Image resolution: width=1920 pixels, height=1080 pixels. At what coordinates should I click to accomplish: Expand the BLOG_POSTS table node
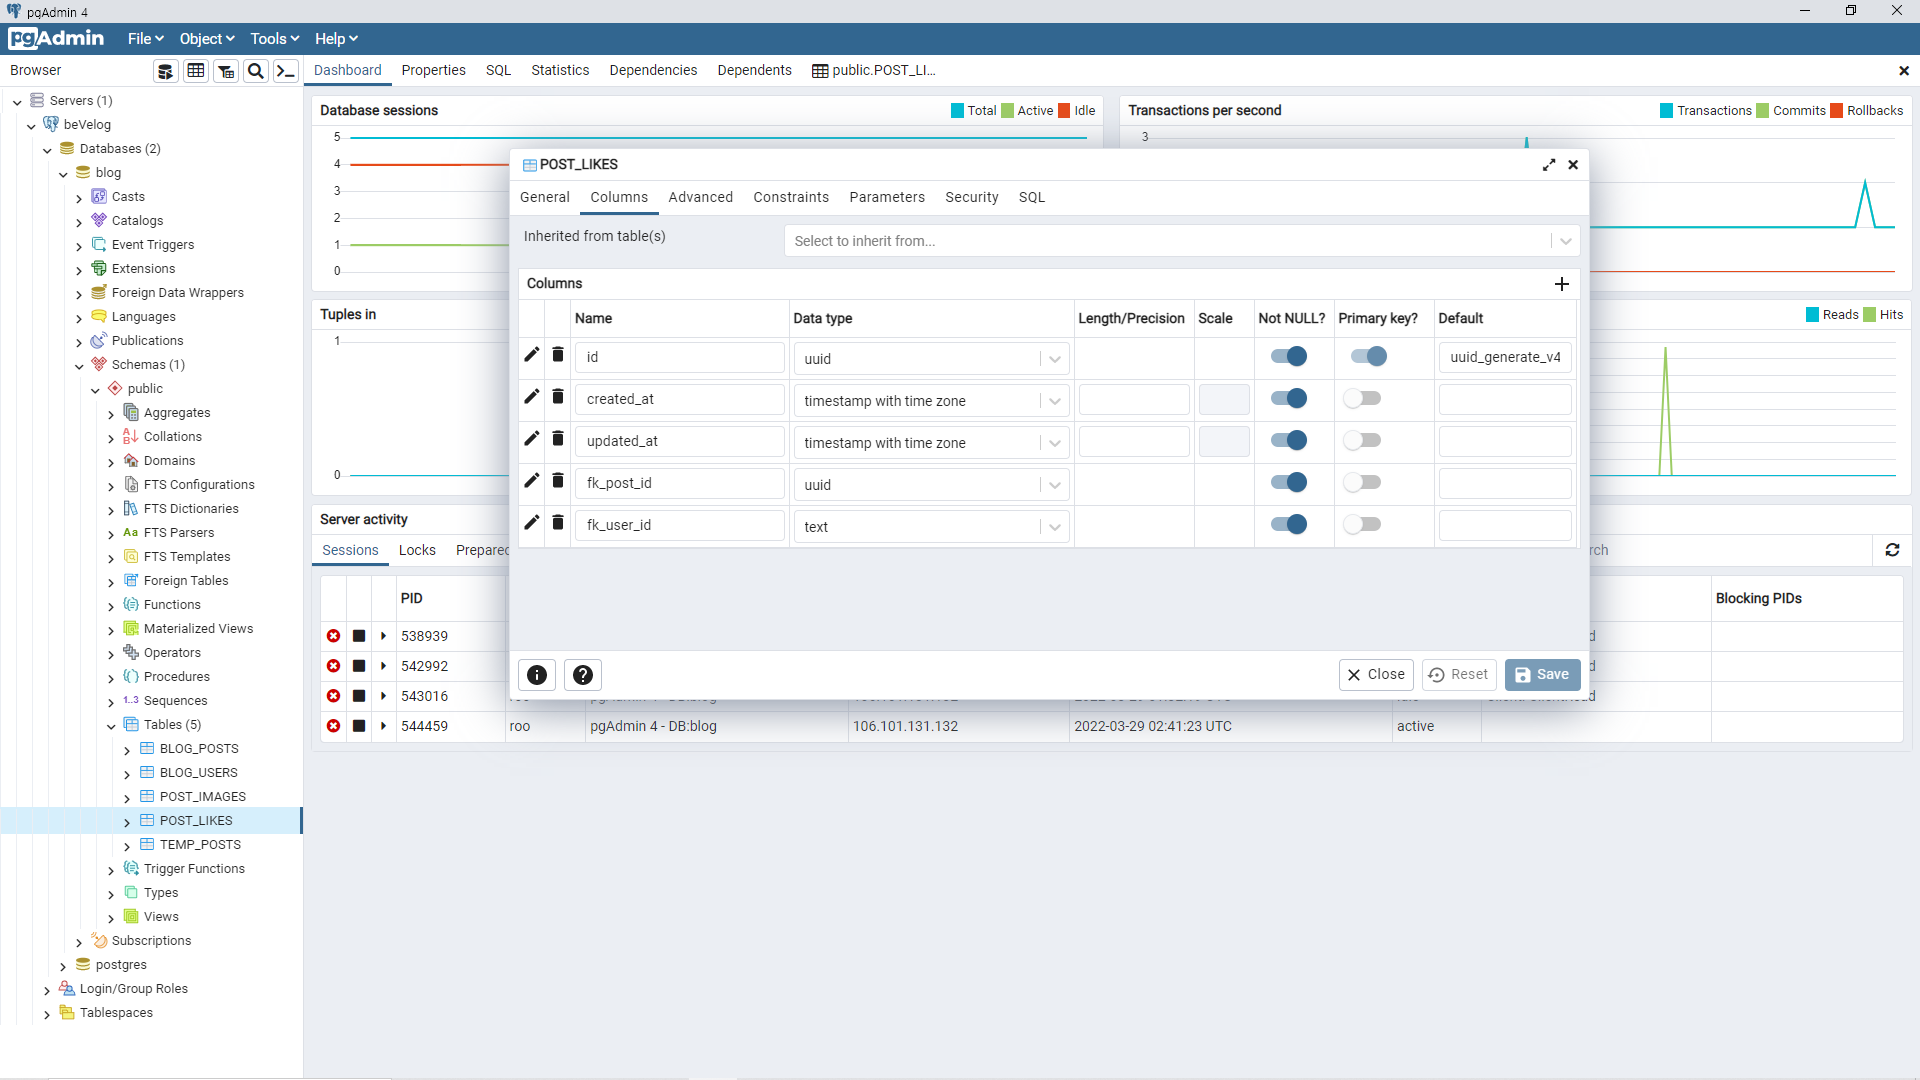127,750
